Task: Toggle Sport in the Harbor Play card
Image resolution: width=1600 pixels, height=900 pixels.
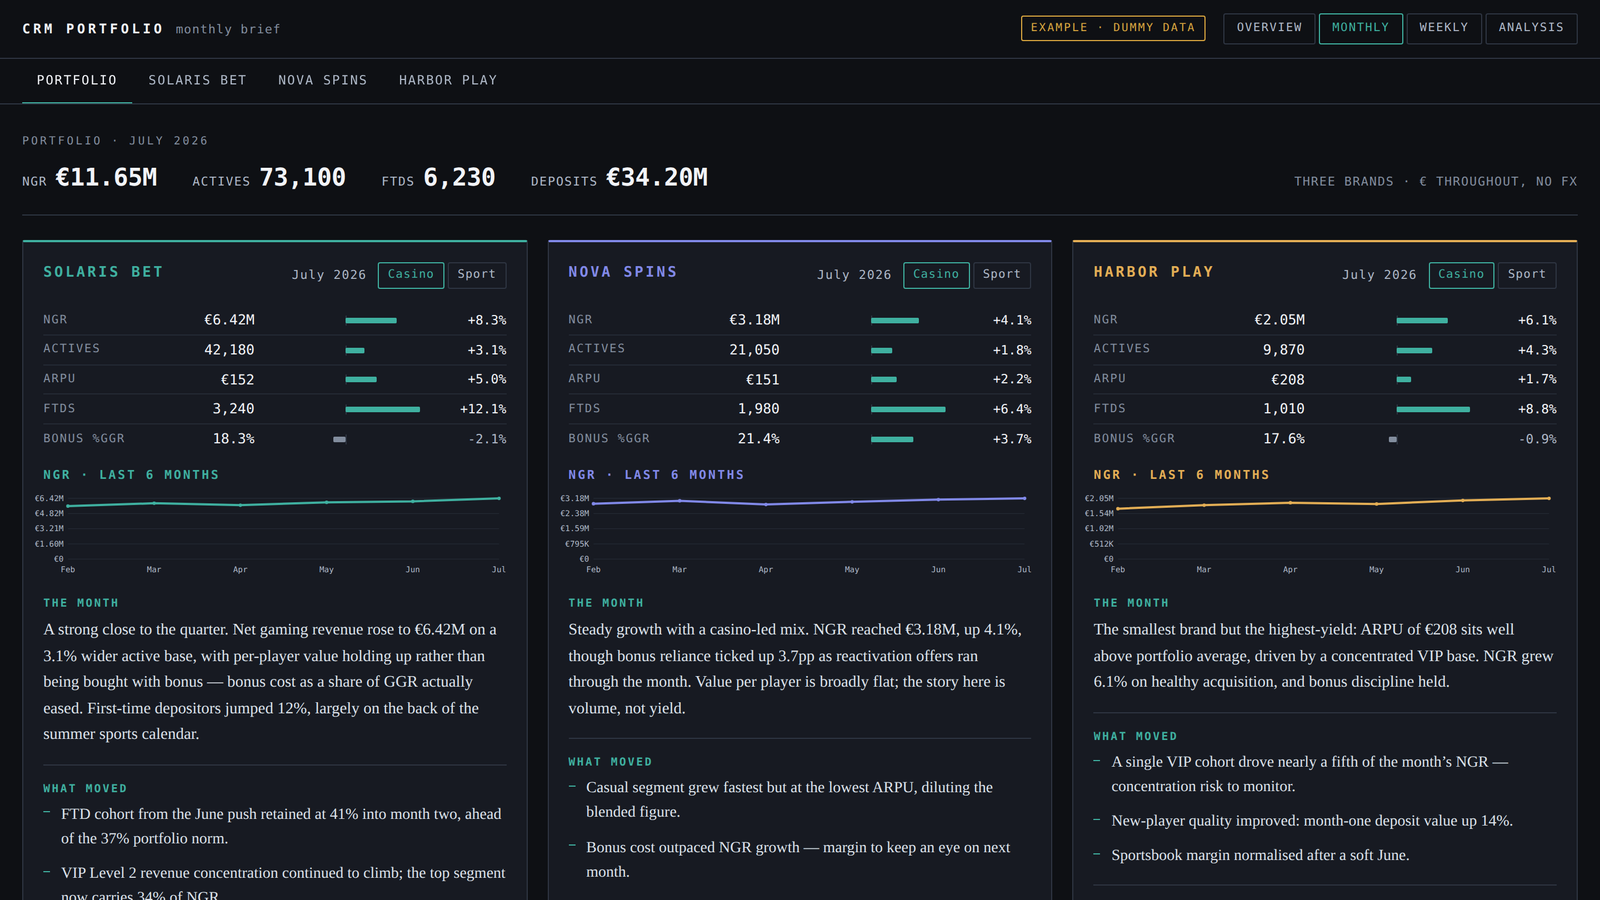Action: 1527,275
